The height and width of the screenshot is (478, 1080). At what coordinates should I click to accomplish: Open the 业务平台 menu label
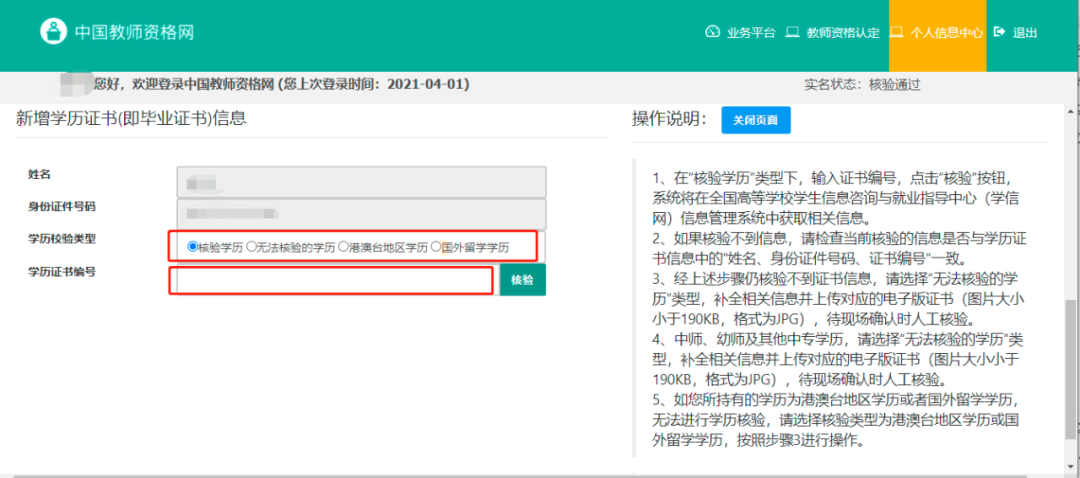click(751, 33)
